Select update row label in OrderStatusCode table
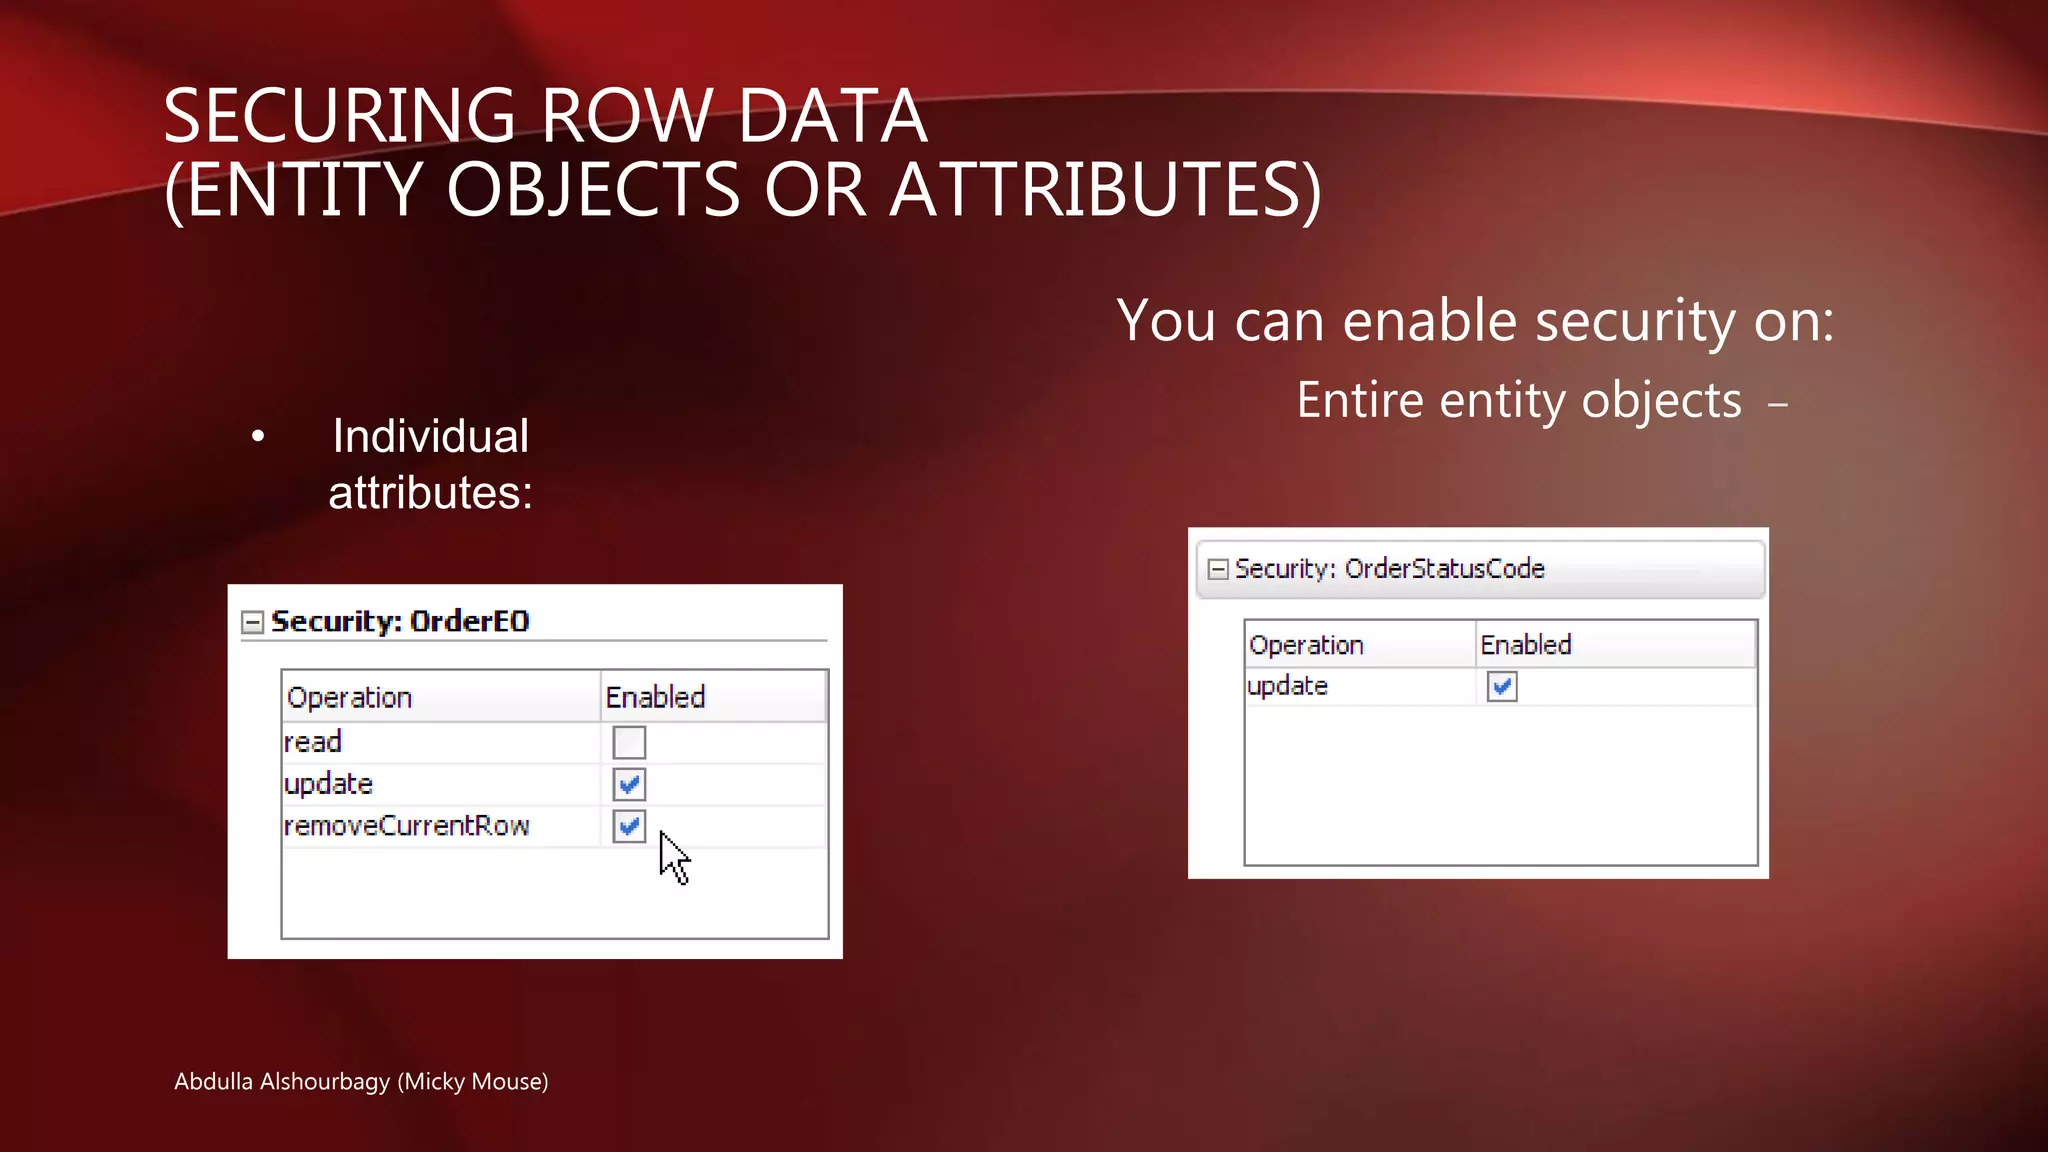Viewport: 2048px width, 1152px height. (x=1287, y=686)
